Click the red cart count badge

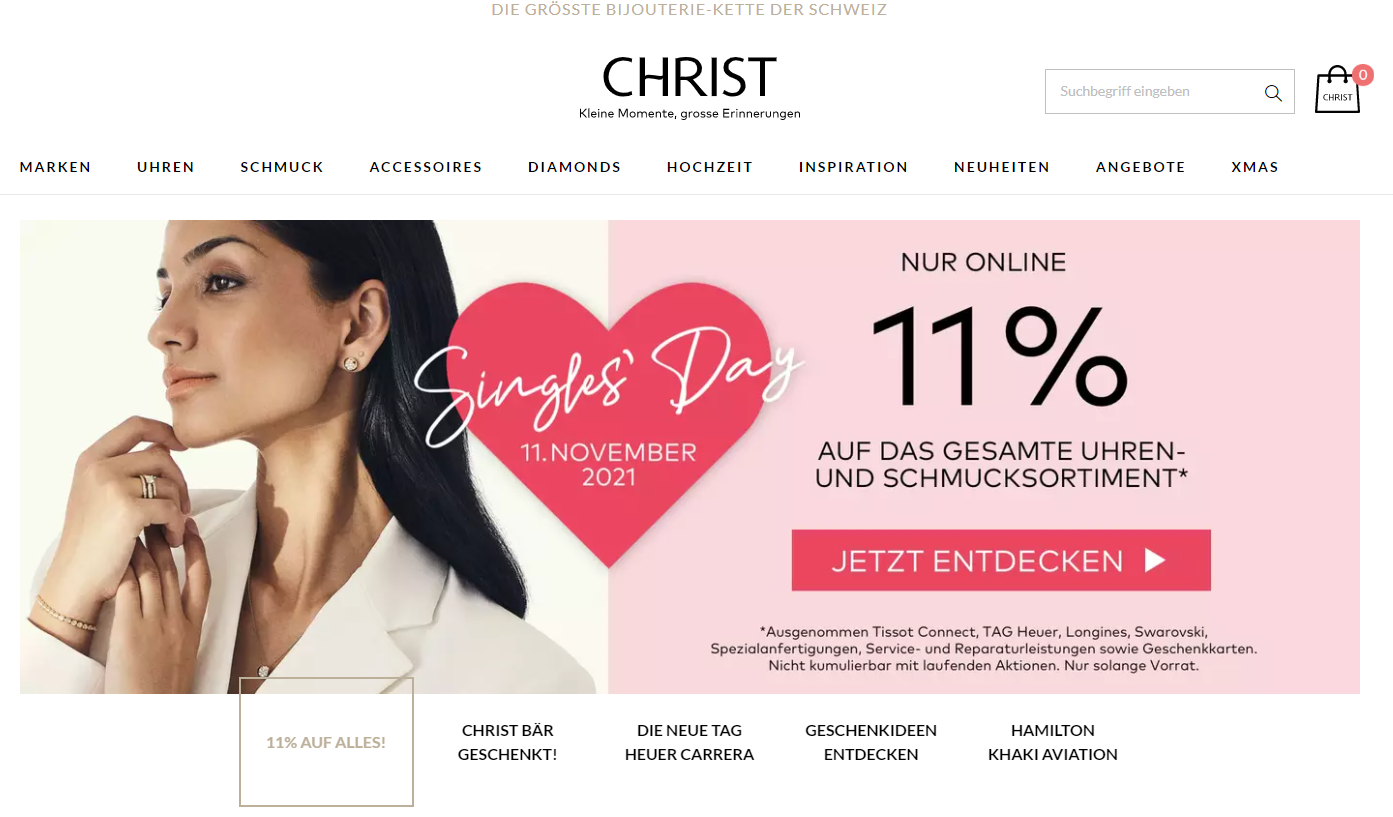(x=1362, y=74)
